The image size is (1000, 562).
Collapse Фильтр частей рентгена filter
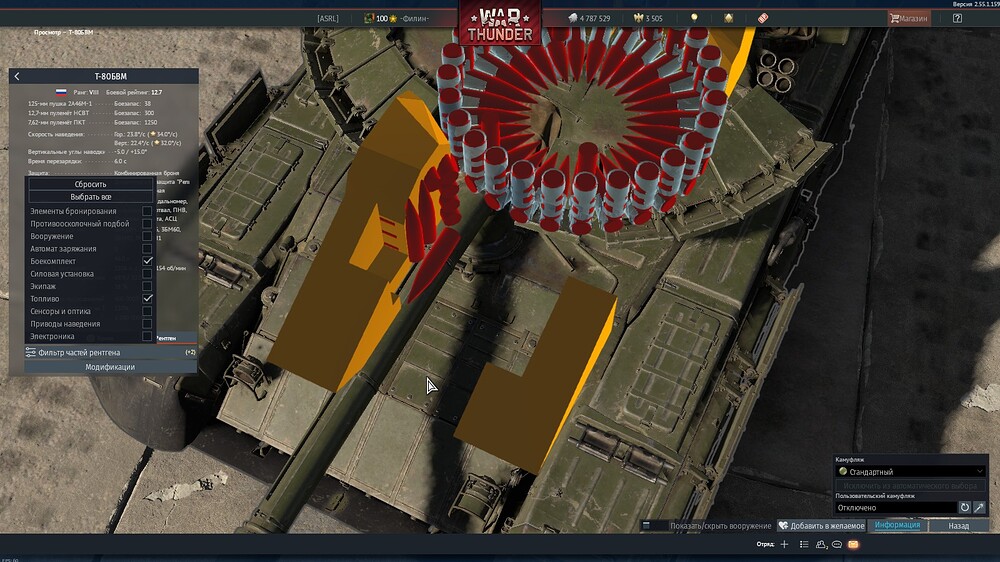click(x=110, y=352)
